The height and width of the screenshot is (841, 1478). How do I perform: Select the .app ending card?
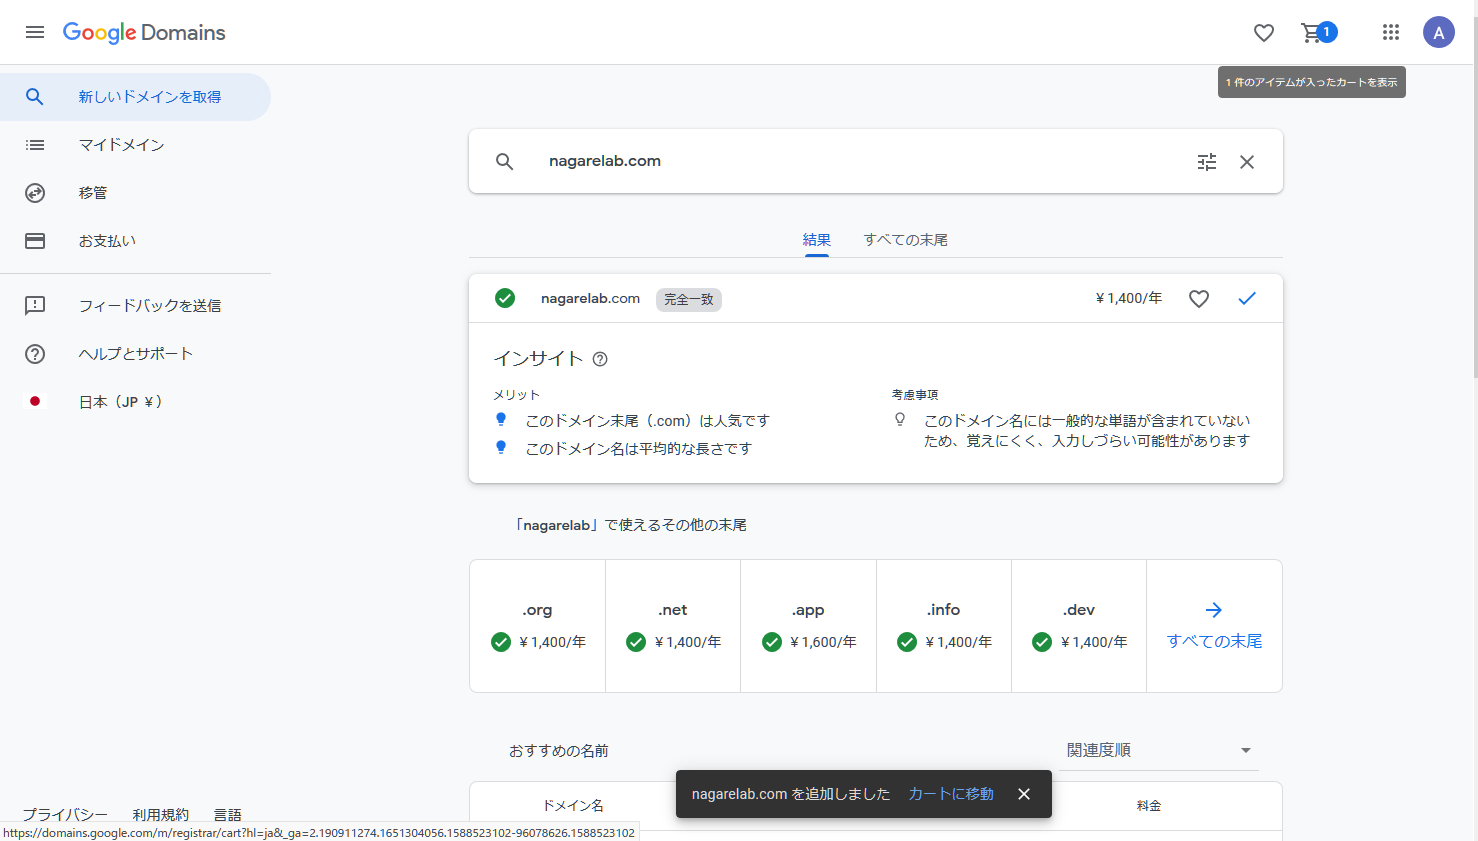(x=808, y=626)
